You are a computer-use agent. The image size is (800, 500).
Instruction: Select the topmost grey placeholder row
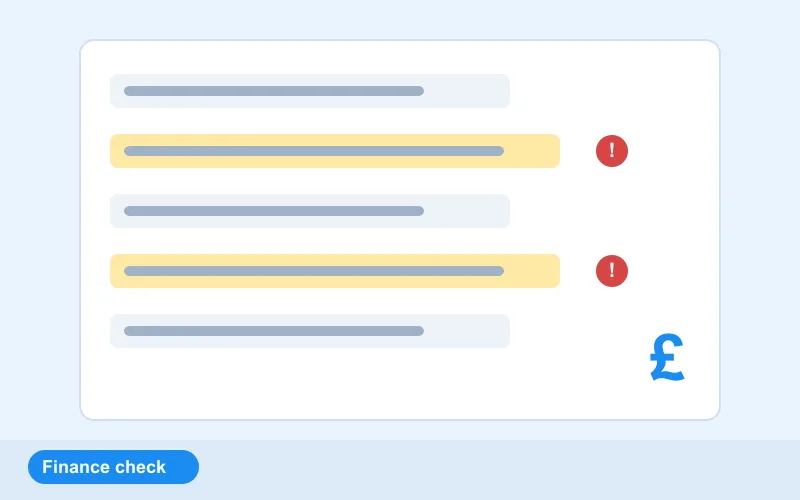[x=310, y=91]
